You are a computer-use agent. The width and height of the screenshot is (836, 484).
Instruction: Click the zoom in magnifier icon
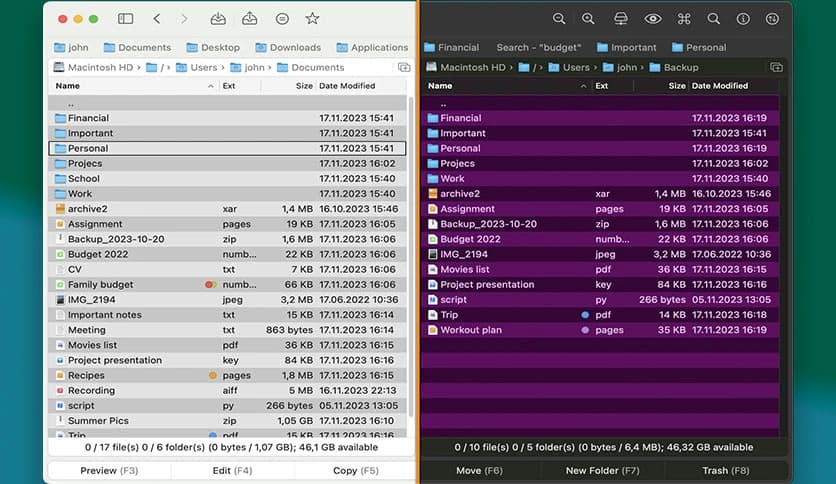coord(588,19)
